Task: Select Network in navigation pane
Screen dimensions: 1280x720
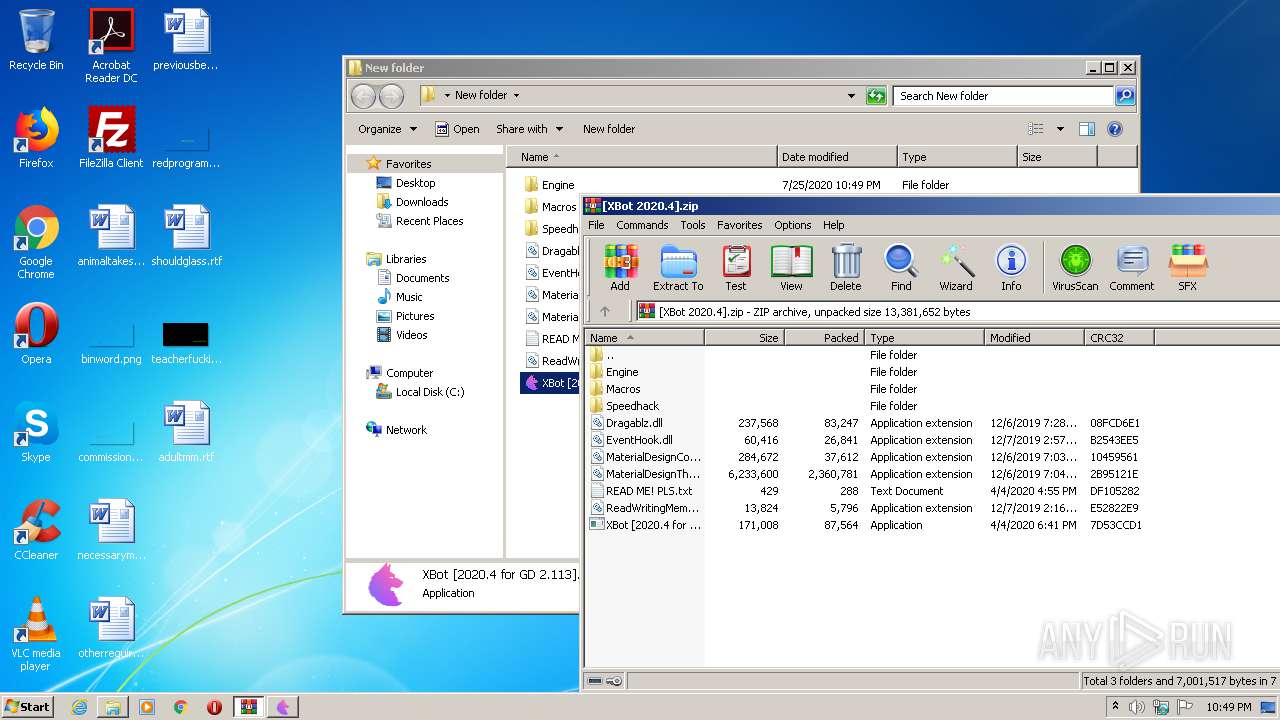Action: point(406,430)
